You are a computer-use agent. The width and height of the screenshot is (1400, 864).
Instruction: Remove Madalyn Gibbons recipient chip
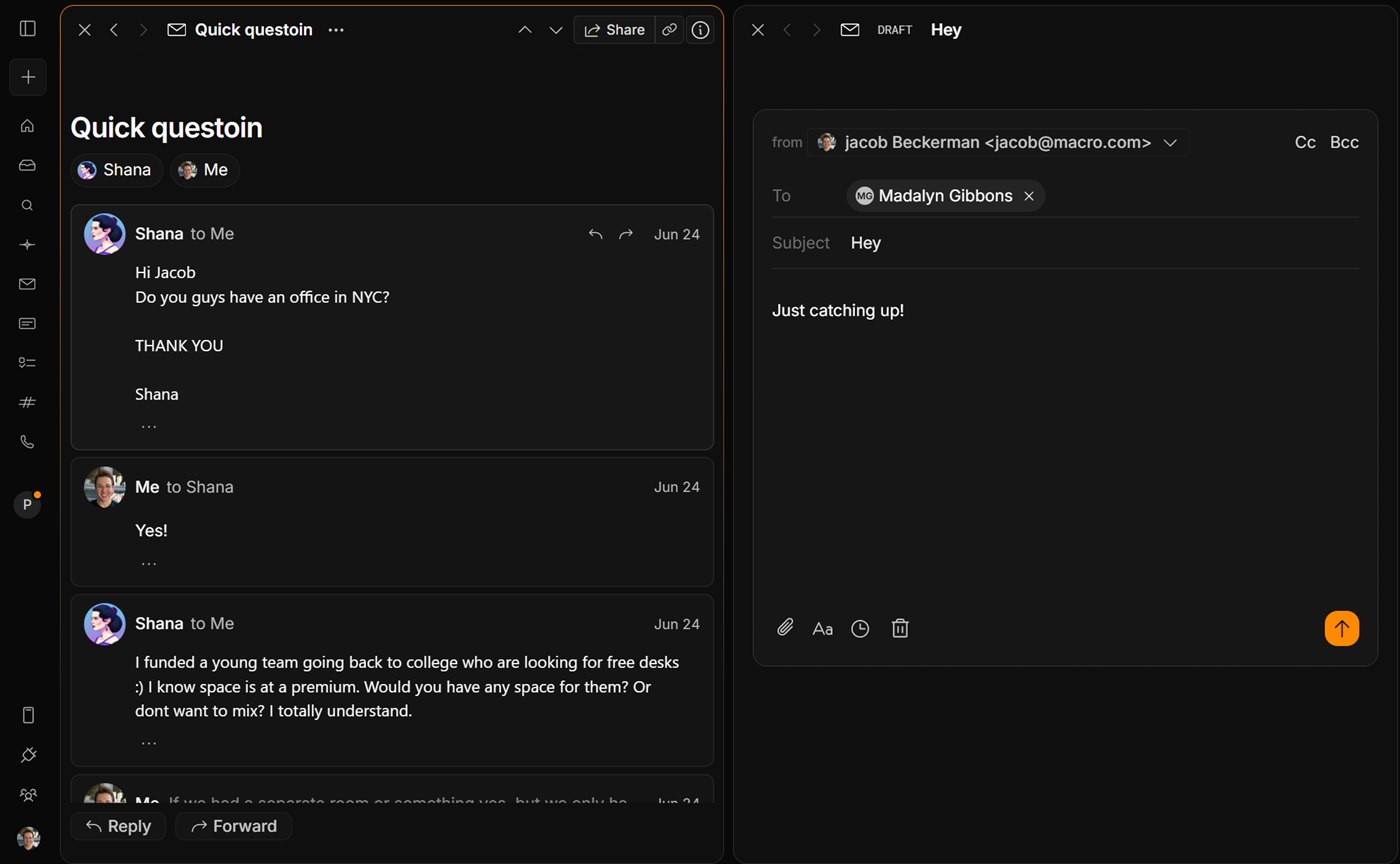click(1029, 196)
